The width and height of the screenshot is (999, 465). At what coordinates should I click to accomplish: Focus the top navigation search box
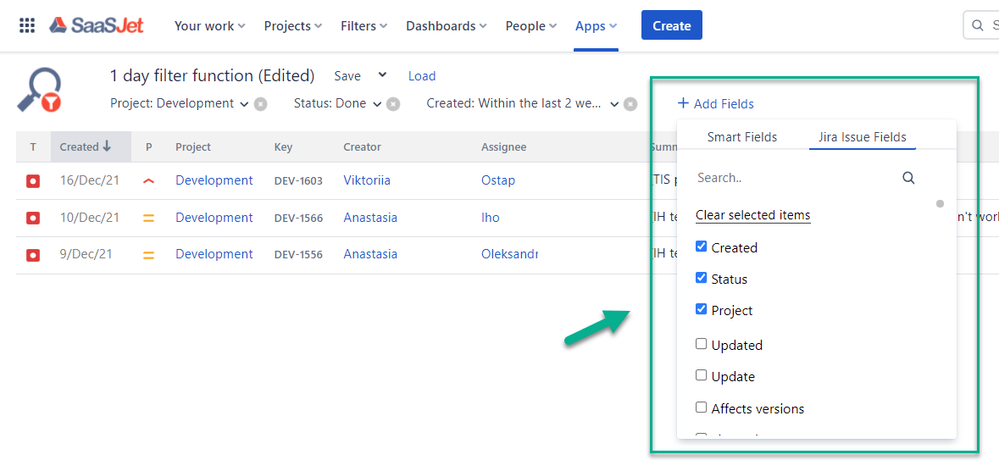981,25
